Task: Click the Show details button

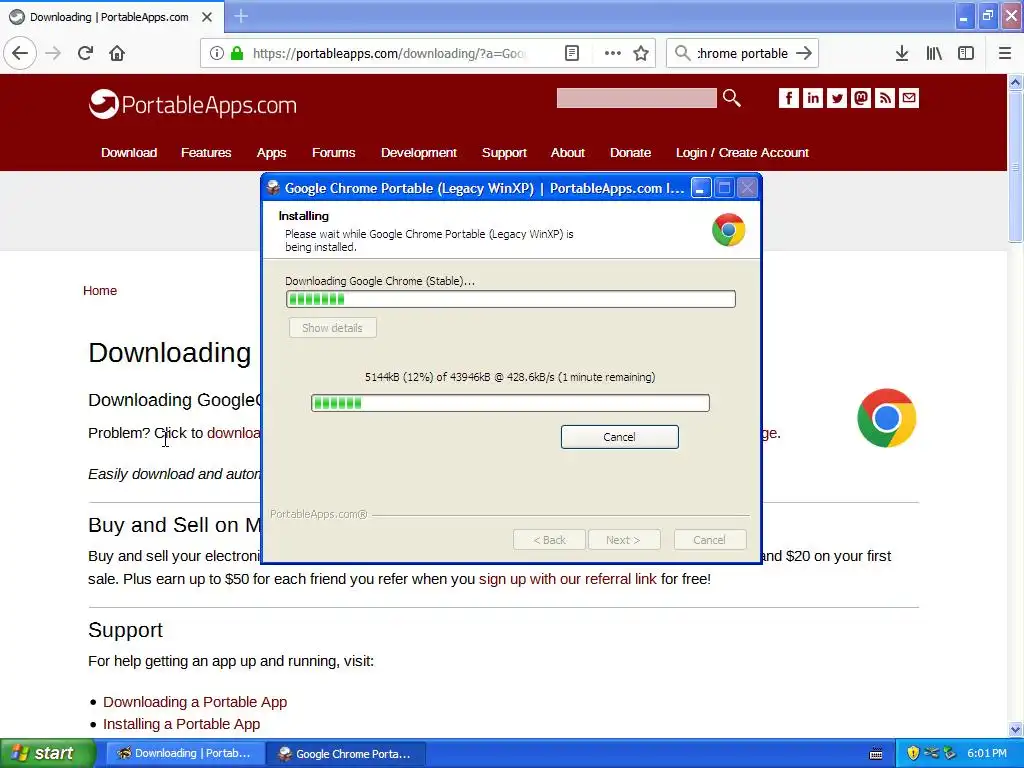Action: coord(332,328)
